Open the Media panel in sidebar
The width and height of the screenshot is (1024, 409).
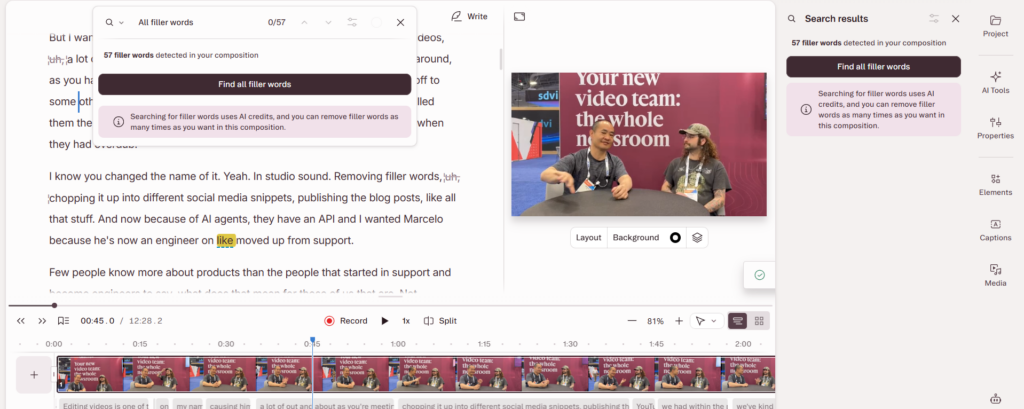click(995, 275)
